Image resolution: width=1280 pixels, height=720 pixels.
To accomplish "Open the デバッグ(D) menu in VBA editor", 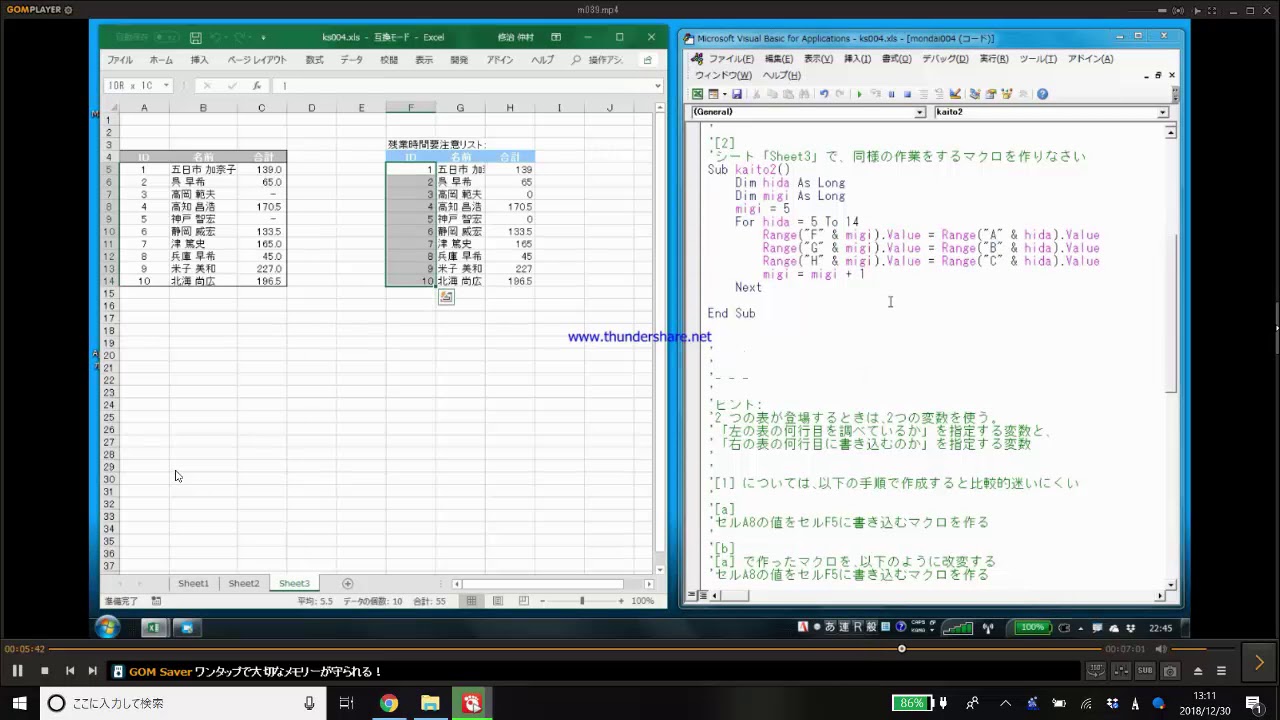I will (944, 59).
